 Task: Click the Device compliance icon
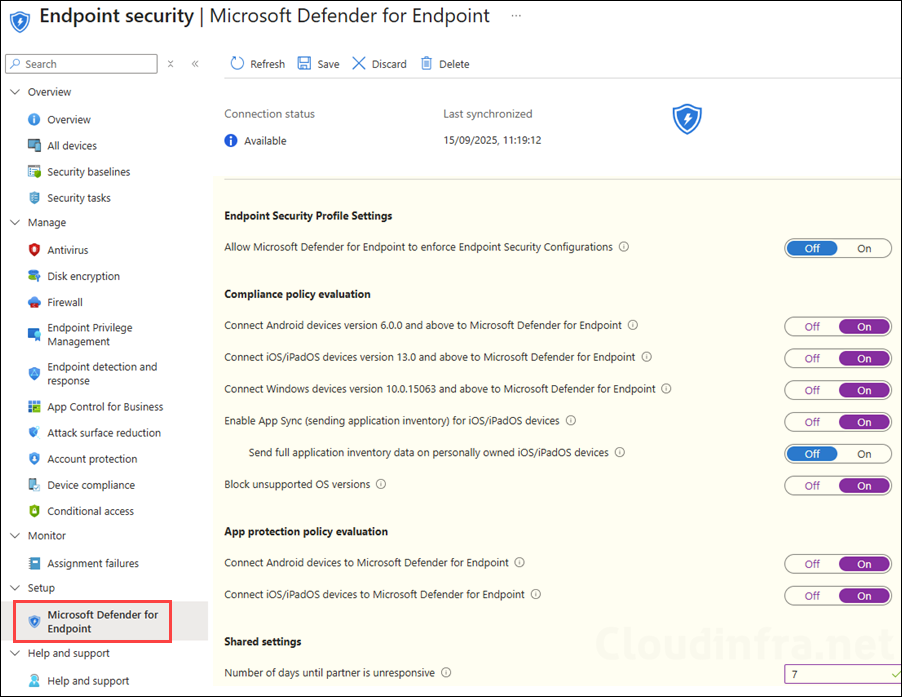[35, 485]
